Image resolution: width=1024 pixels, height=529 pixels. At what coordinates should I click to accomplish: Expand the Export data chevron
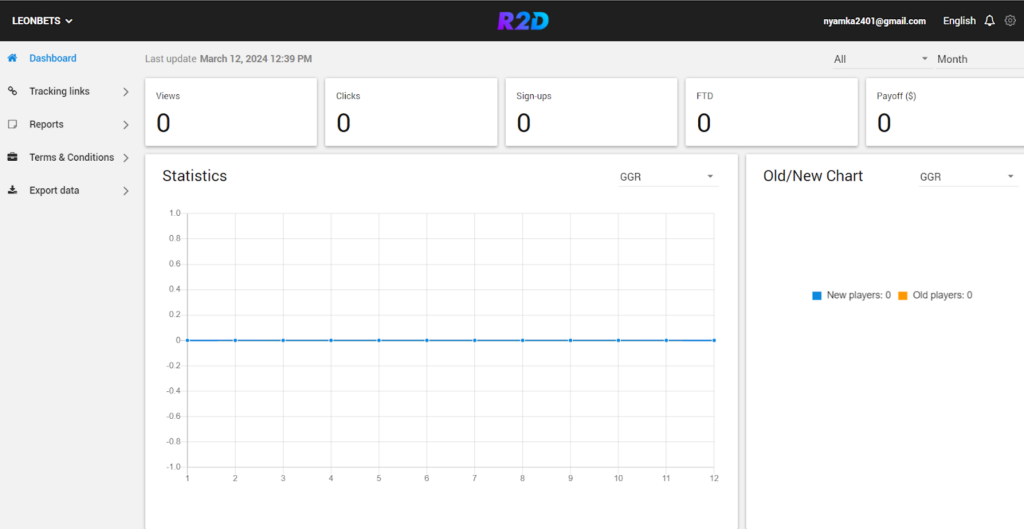point(126,191)
